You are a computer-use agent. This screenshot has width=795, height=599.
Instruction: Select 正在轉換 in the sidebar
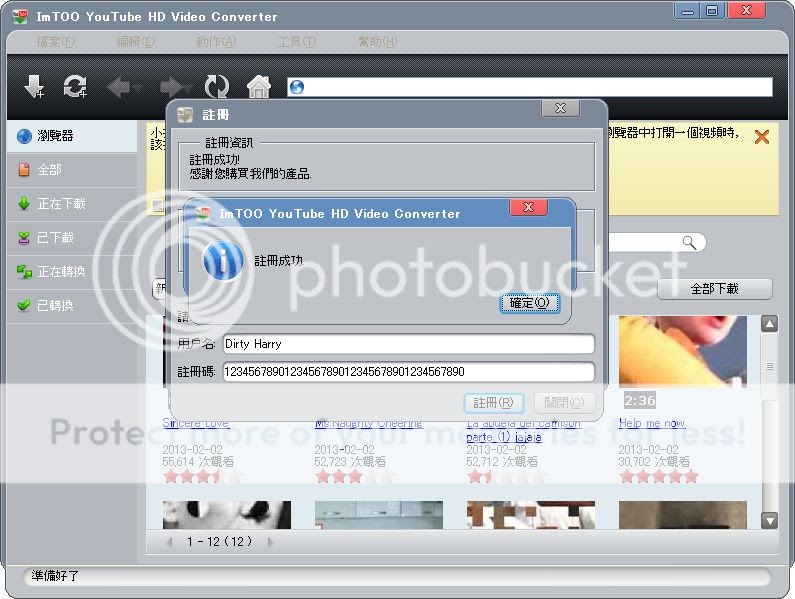tap(72, 272)
